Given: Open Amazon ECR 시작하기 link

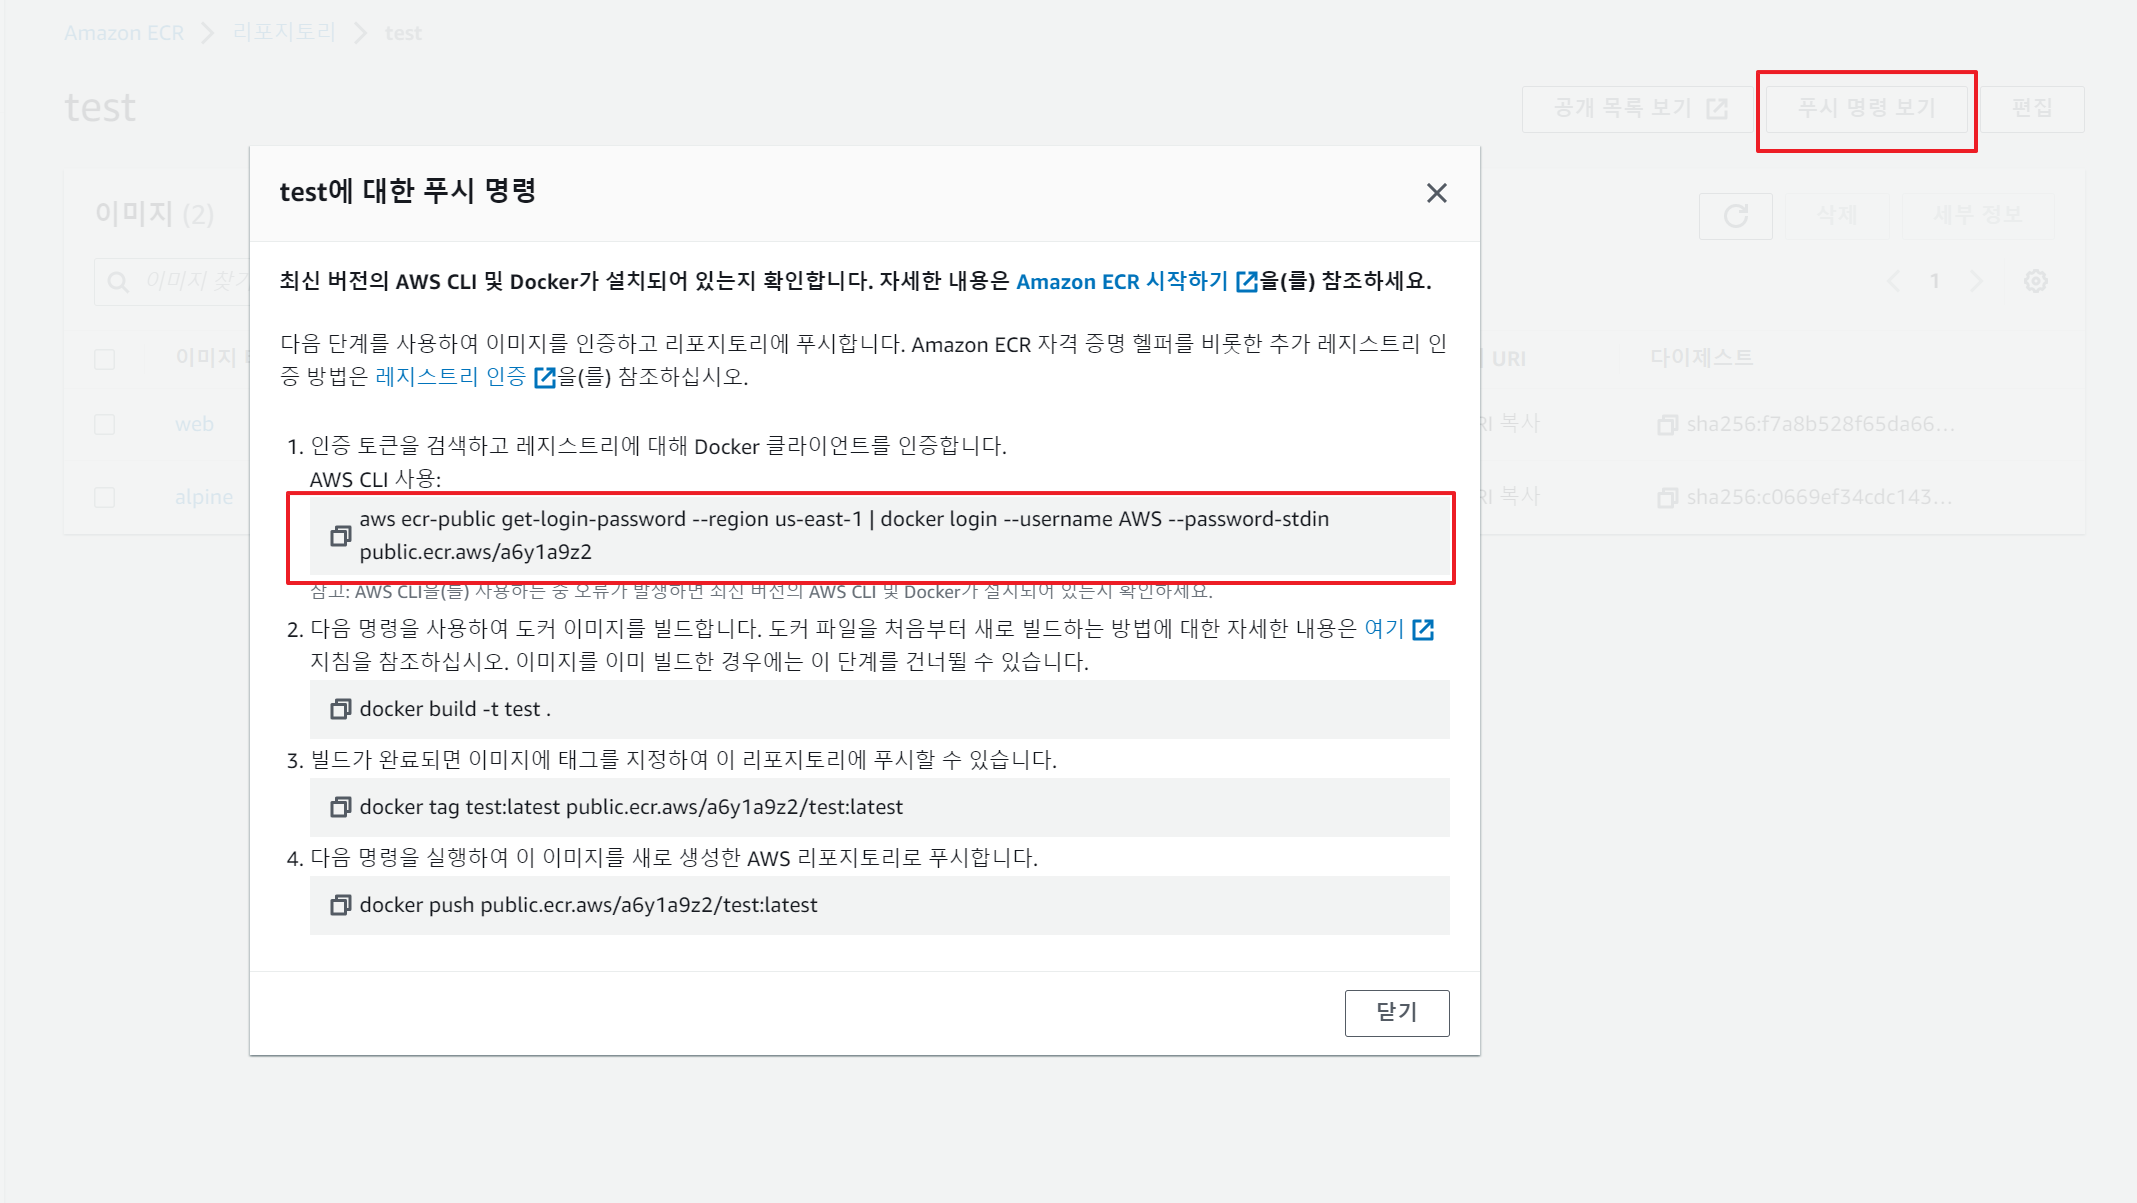Looking at the screenshot, I should click(1122, 282).
